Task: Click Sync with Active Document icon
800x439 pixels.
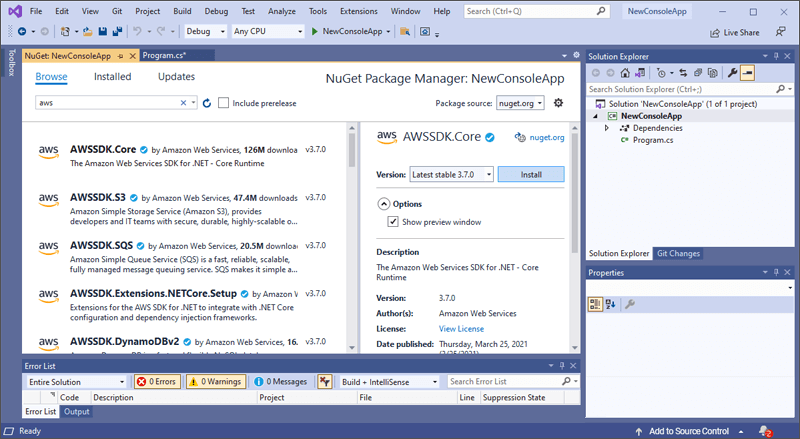Action: [x=683, y=73]
